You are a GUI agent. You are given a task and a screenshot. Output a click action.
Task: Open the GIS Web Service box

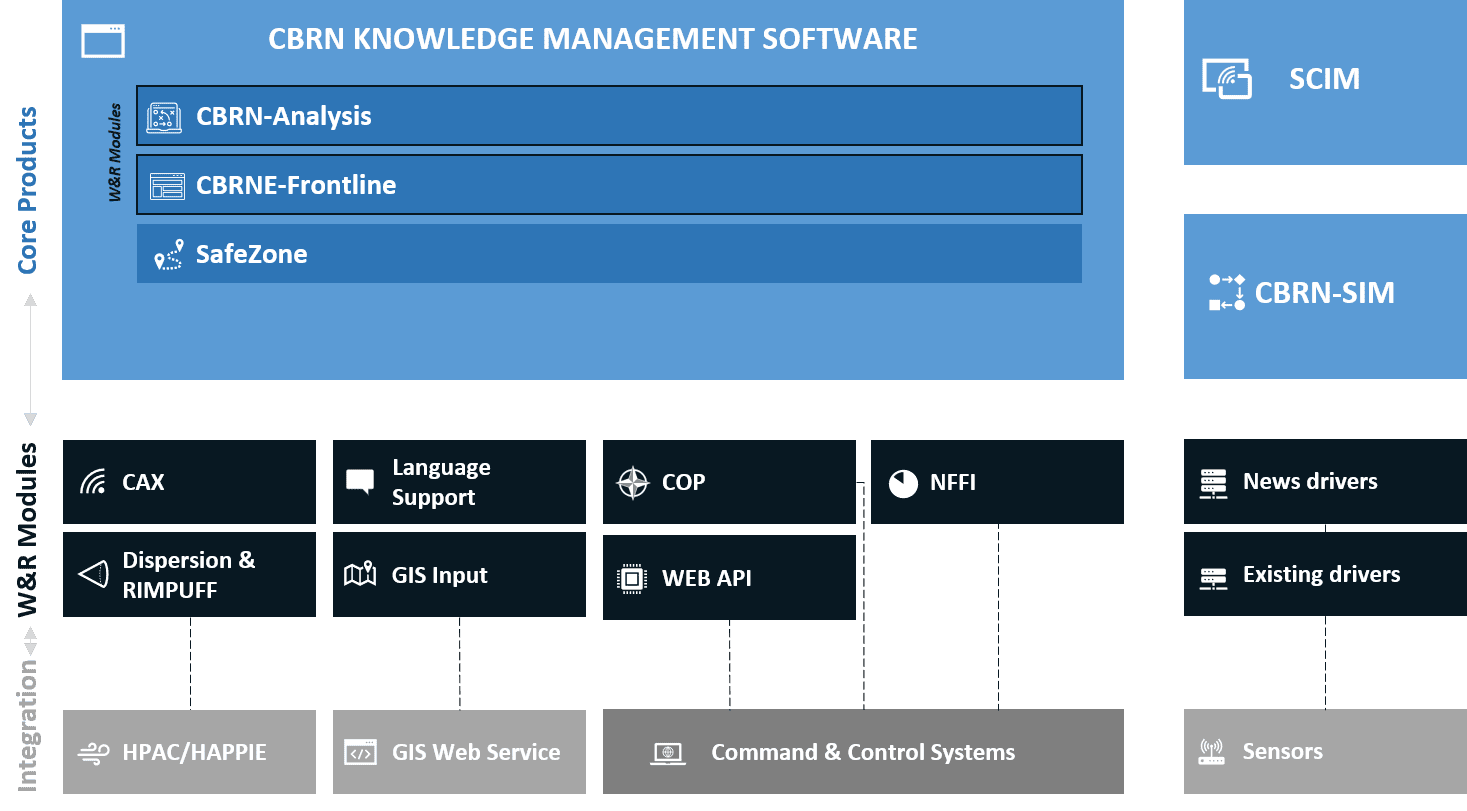tap(459, 752)
